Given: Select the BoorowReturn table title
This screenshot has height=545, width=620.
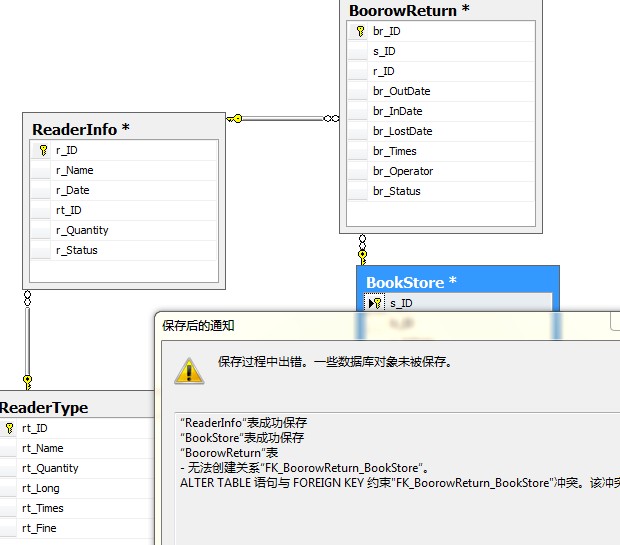Looking at the screenshot, I should (409, 11).
